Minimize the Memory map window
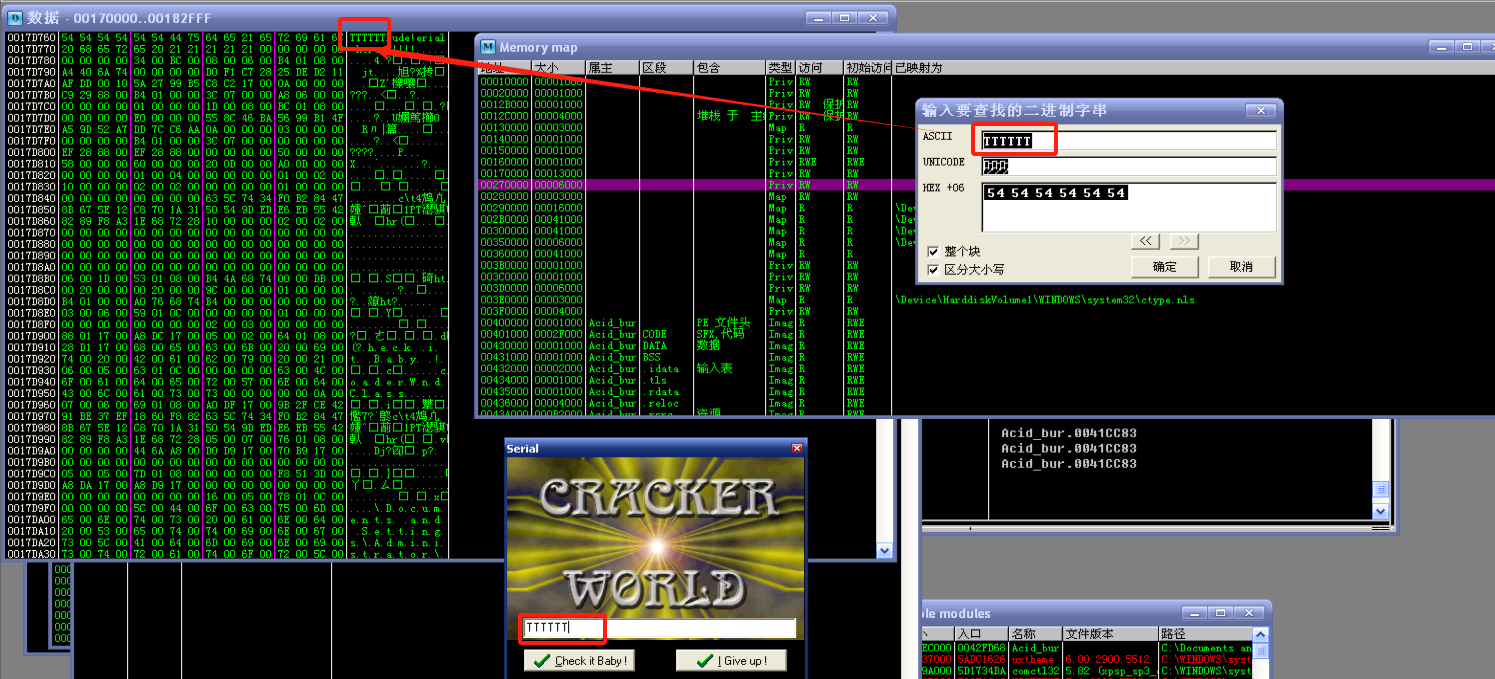This screenshot has height=679, width=1495. click(x=1443, y=46)
